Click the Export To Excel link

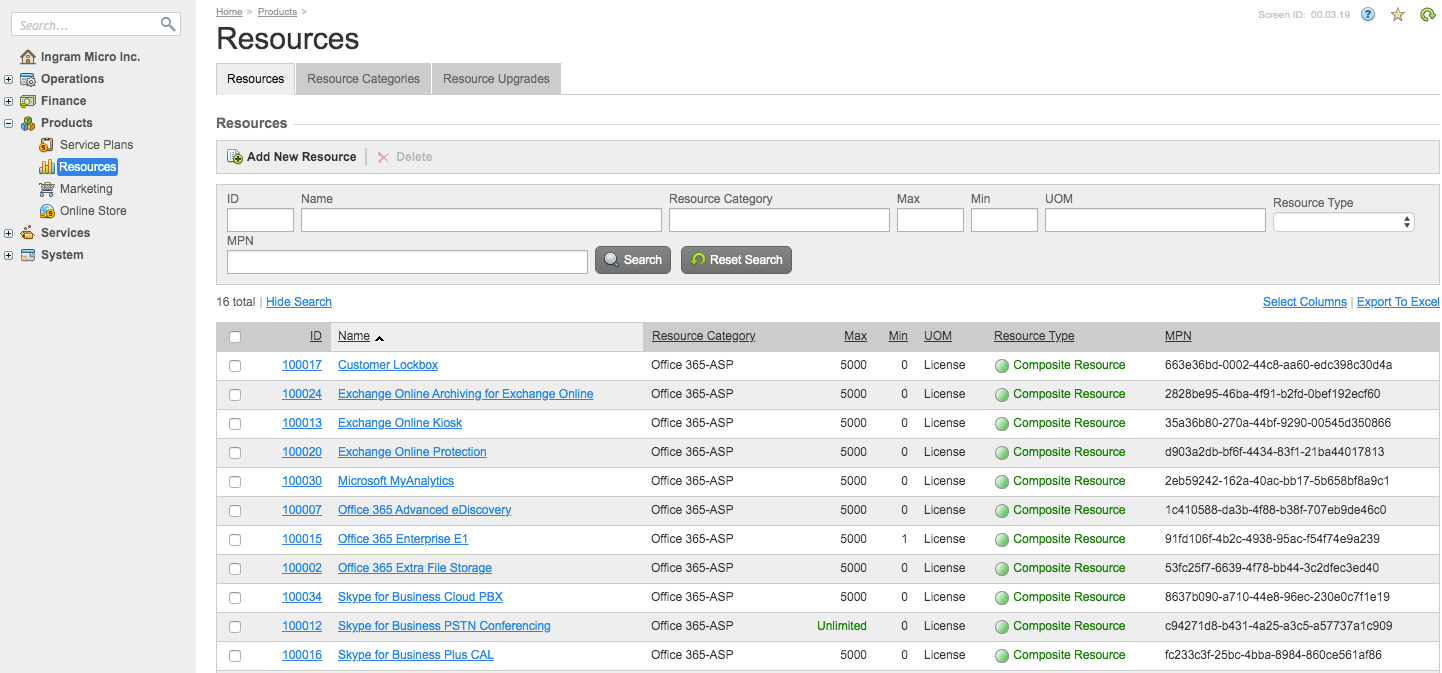(1398, 302)
